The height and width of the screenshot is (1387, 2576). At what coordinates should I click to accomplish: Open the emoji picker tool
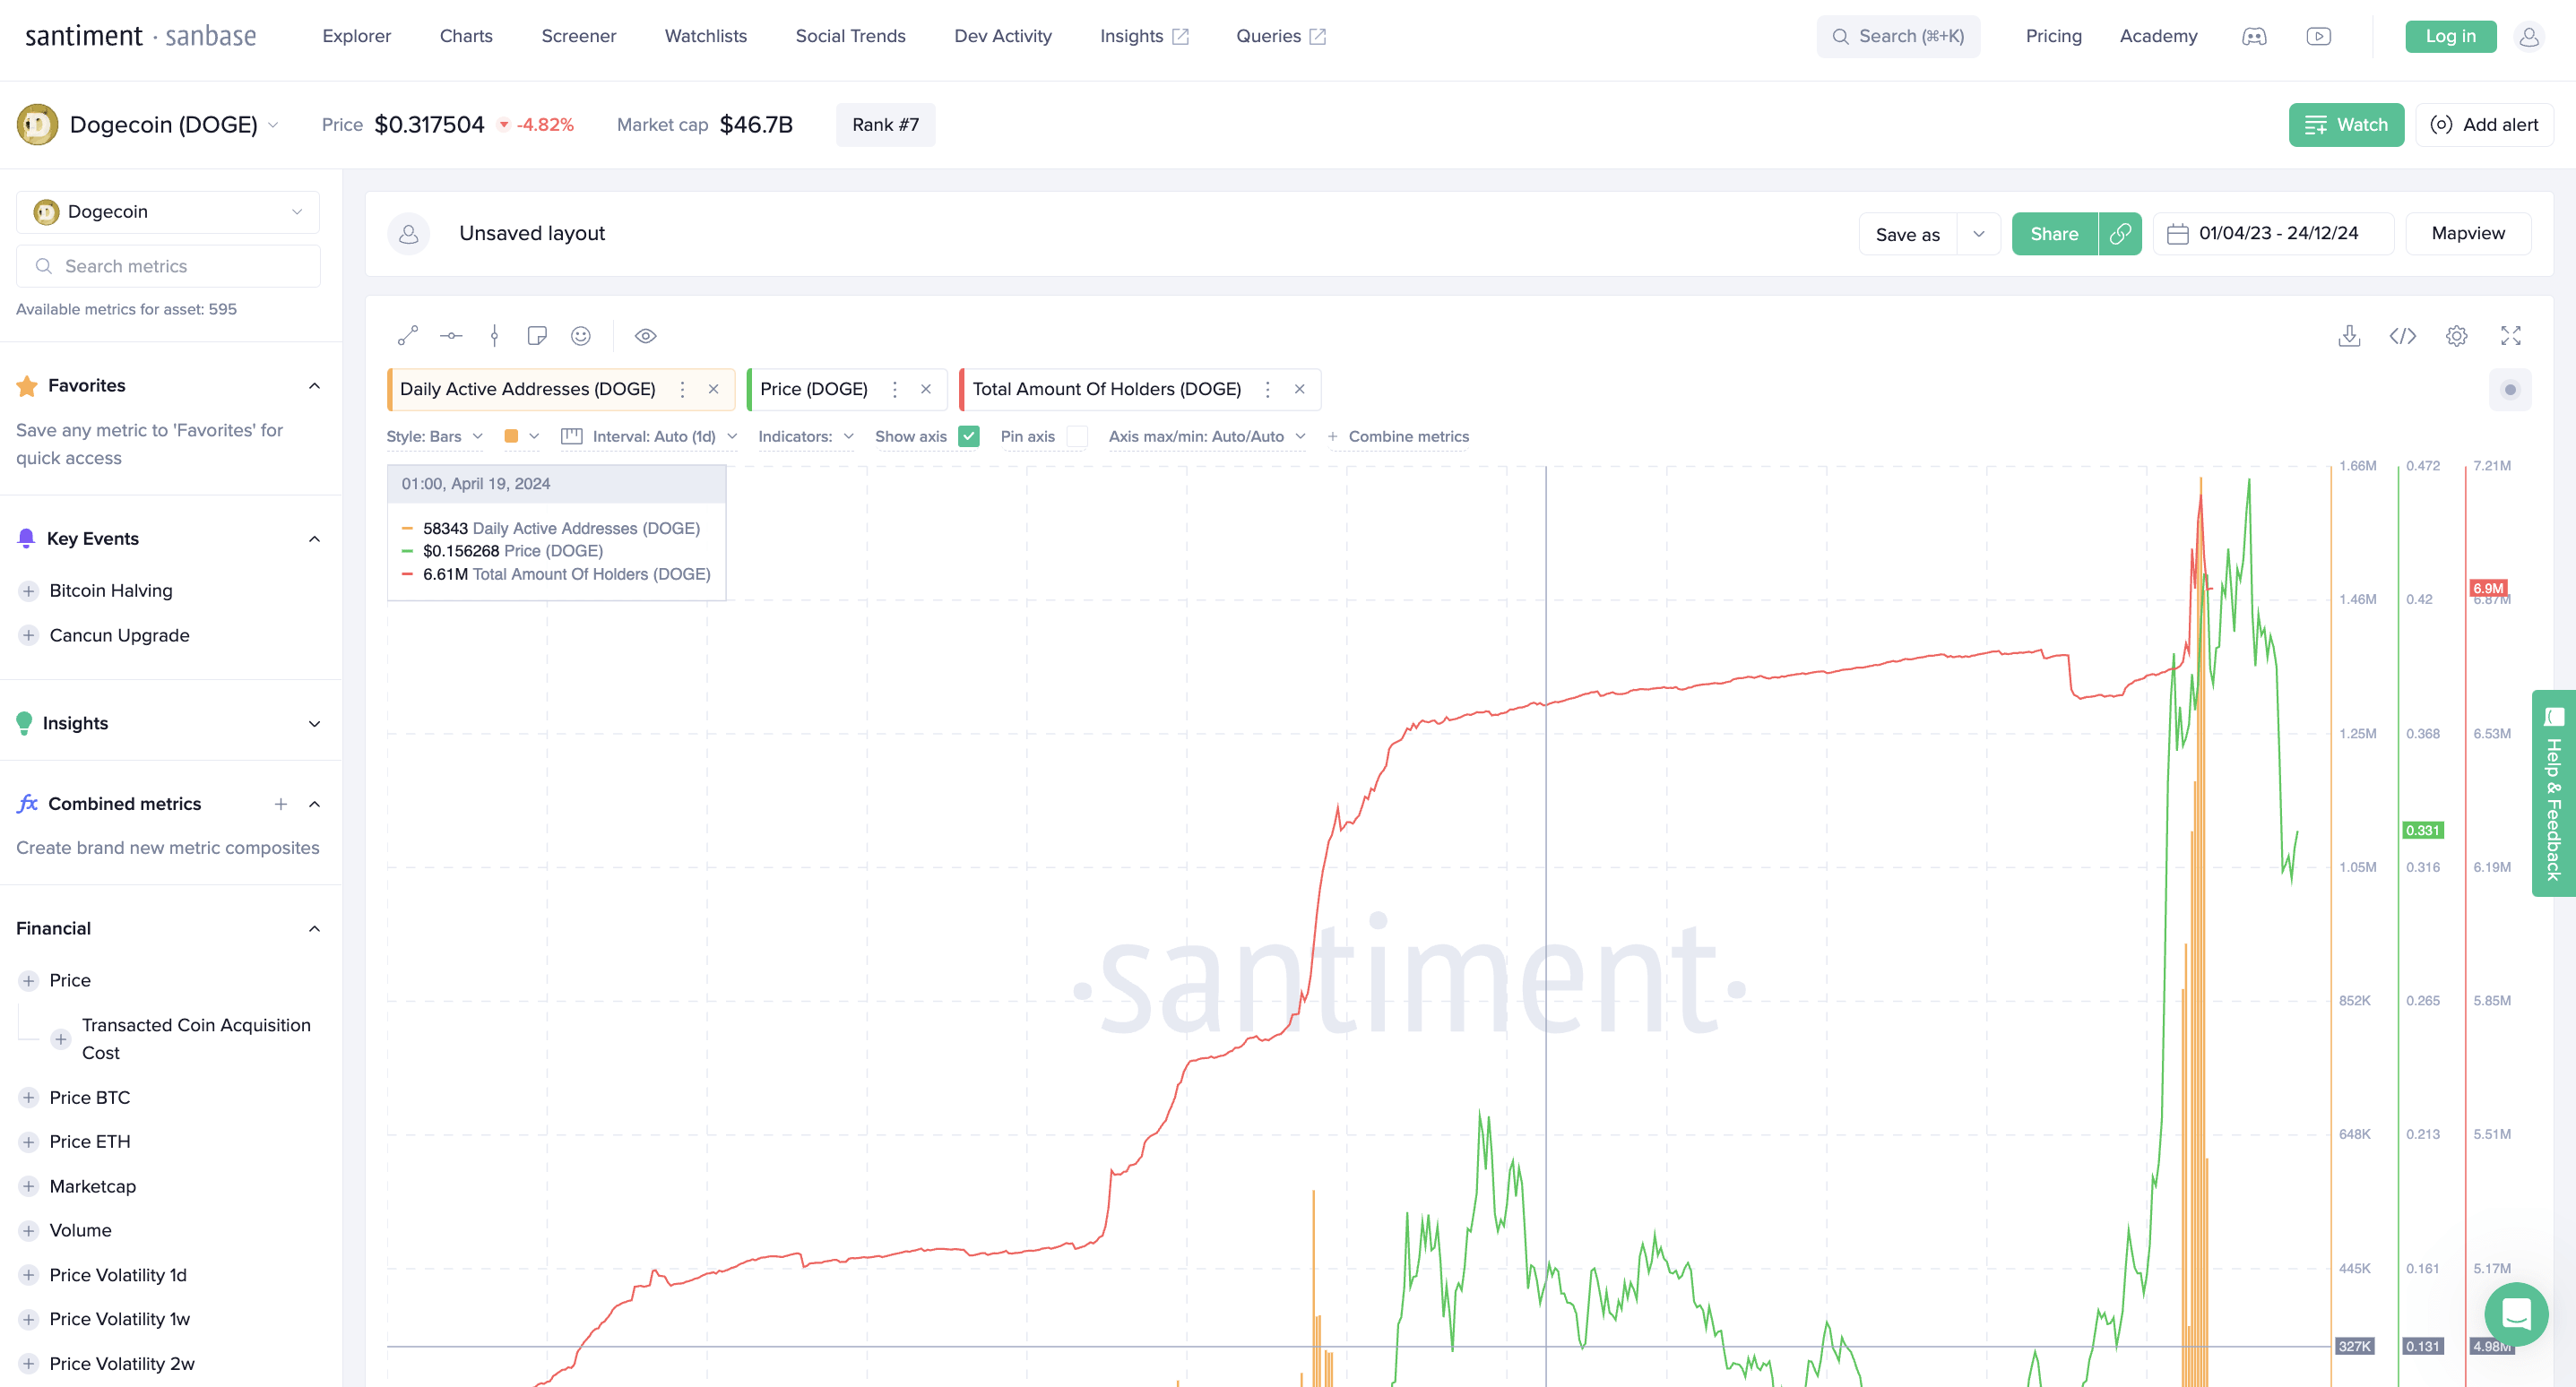tap(581, 336)
